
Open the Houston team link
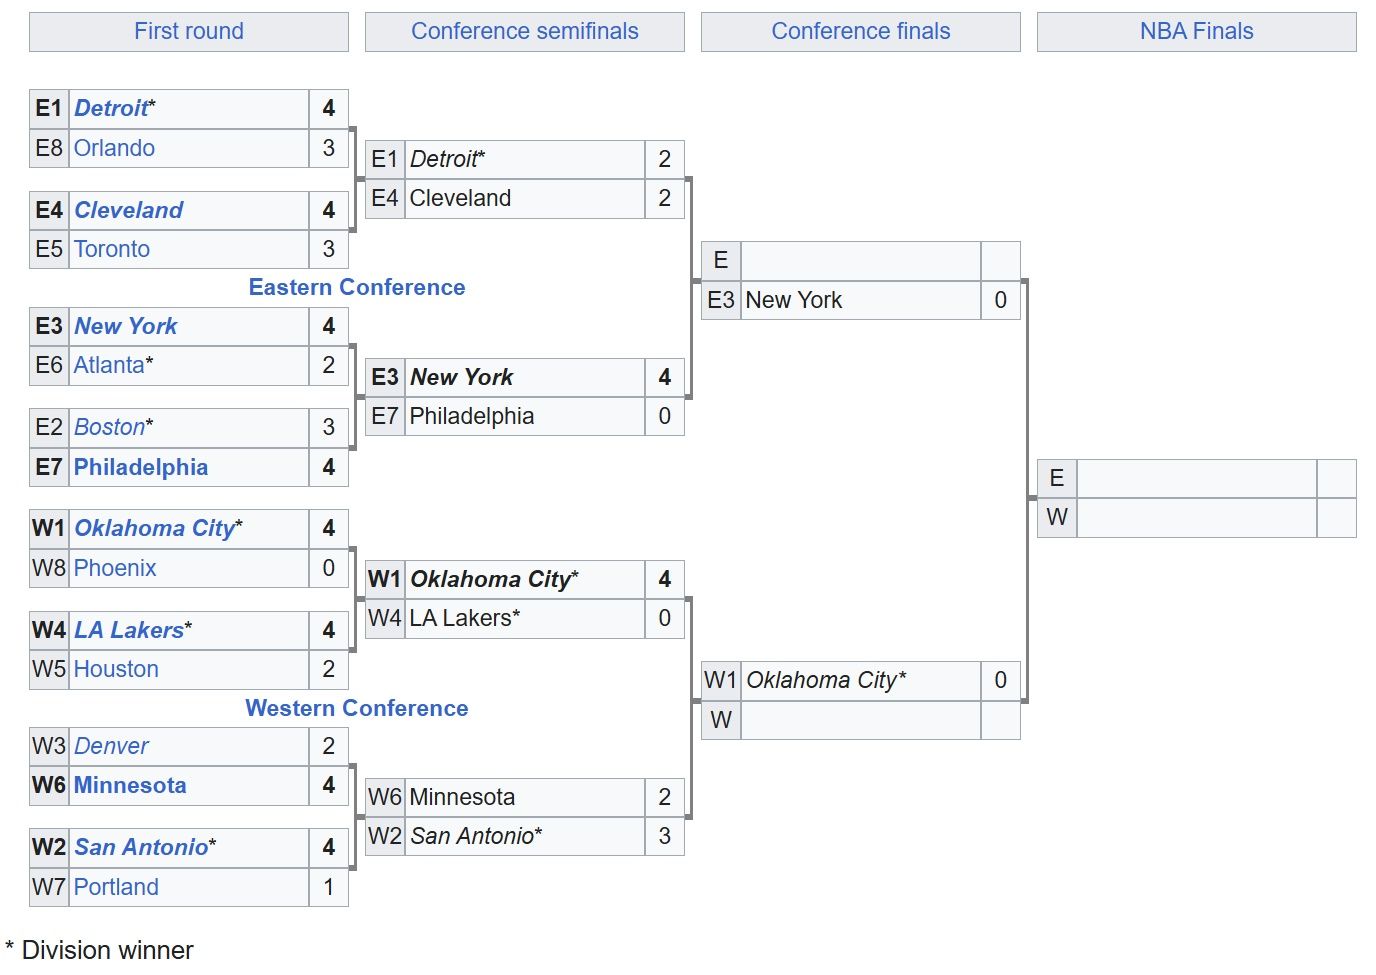[116, 669]
